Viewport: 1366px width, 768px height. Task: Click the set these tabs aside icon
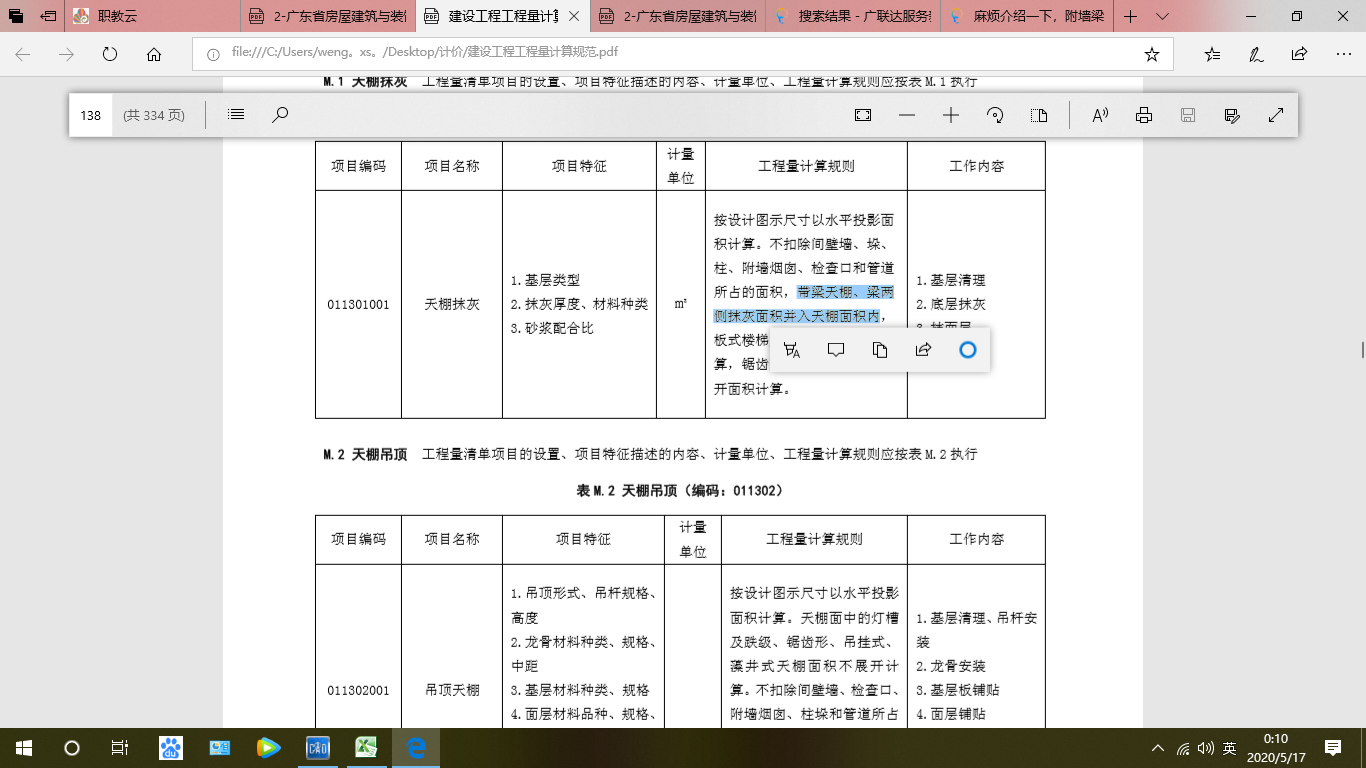pos(48,17)
